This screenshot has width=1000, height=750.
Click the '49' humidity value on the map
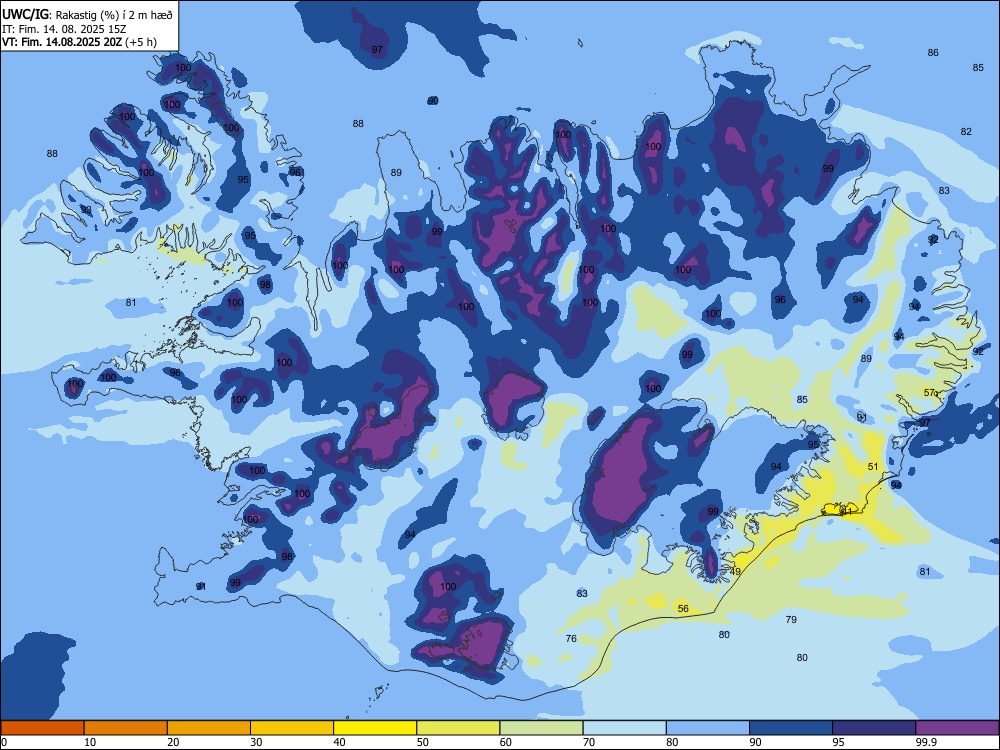pos(735,571)
